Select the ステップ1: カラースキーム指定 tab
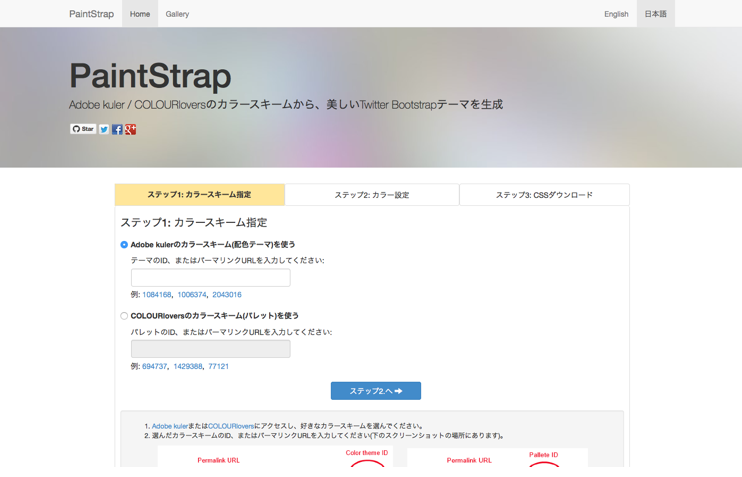This screenshot has width=742, height=477. [199, 194]
